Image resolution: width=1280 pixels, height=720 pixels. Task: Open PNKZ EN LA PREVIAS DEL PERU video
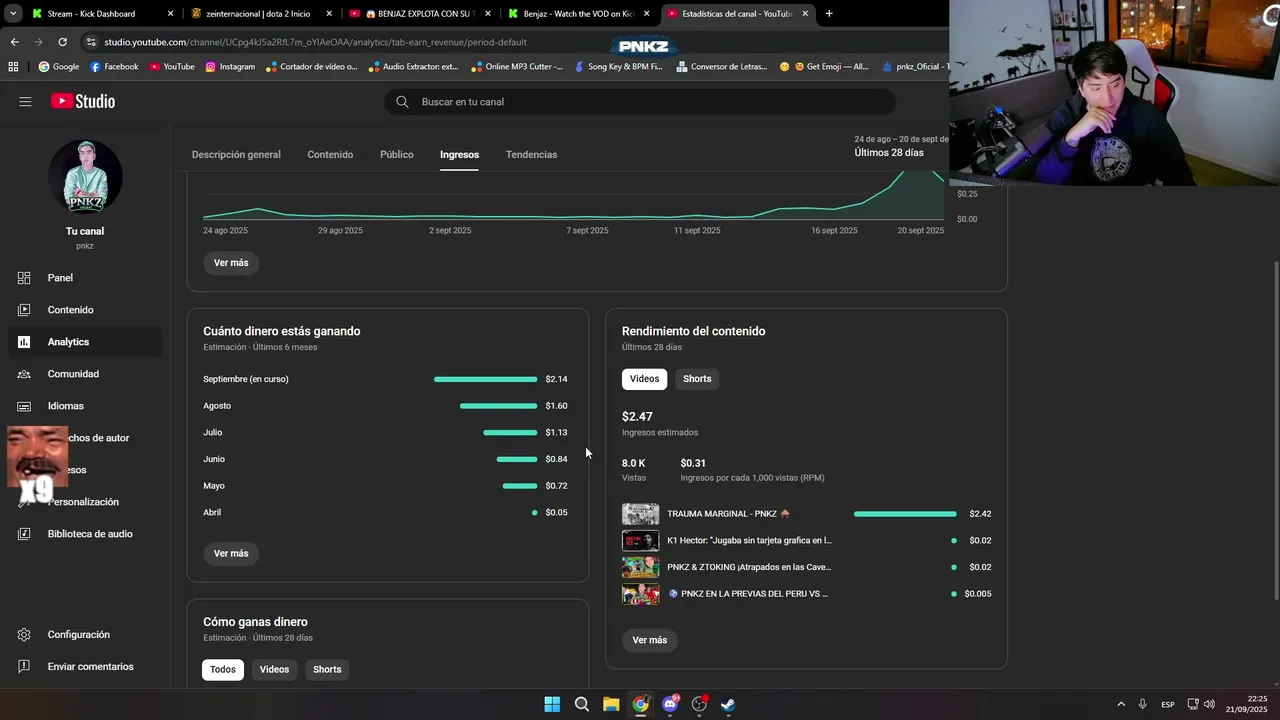806,594
